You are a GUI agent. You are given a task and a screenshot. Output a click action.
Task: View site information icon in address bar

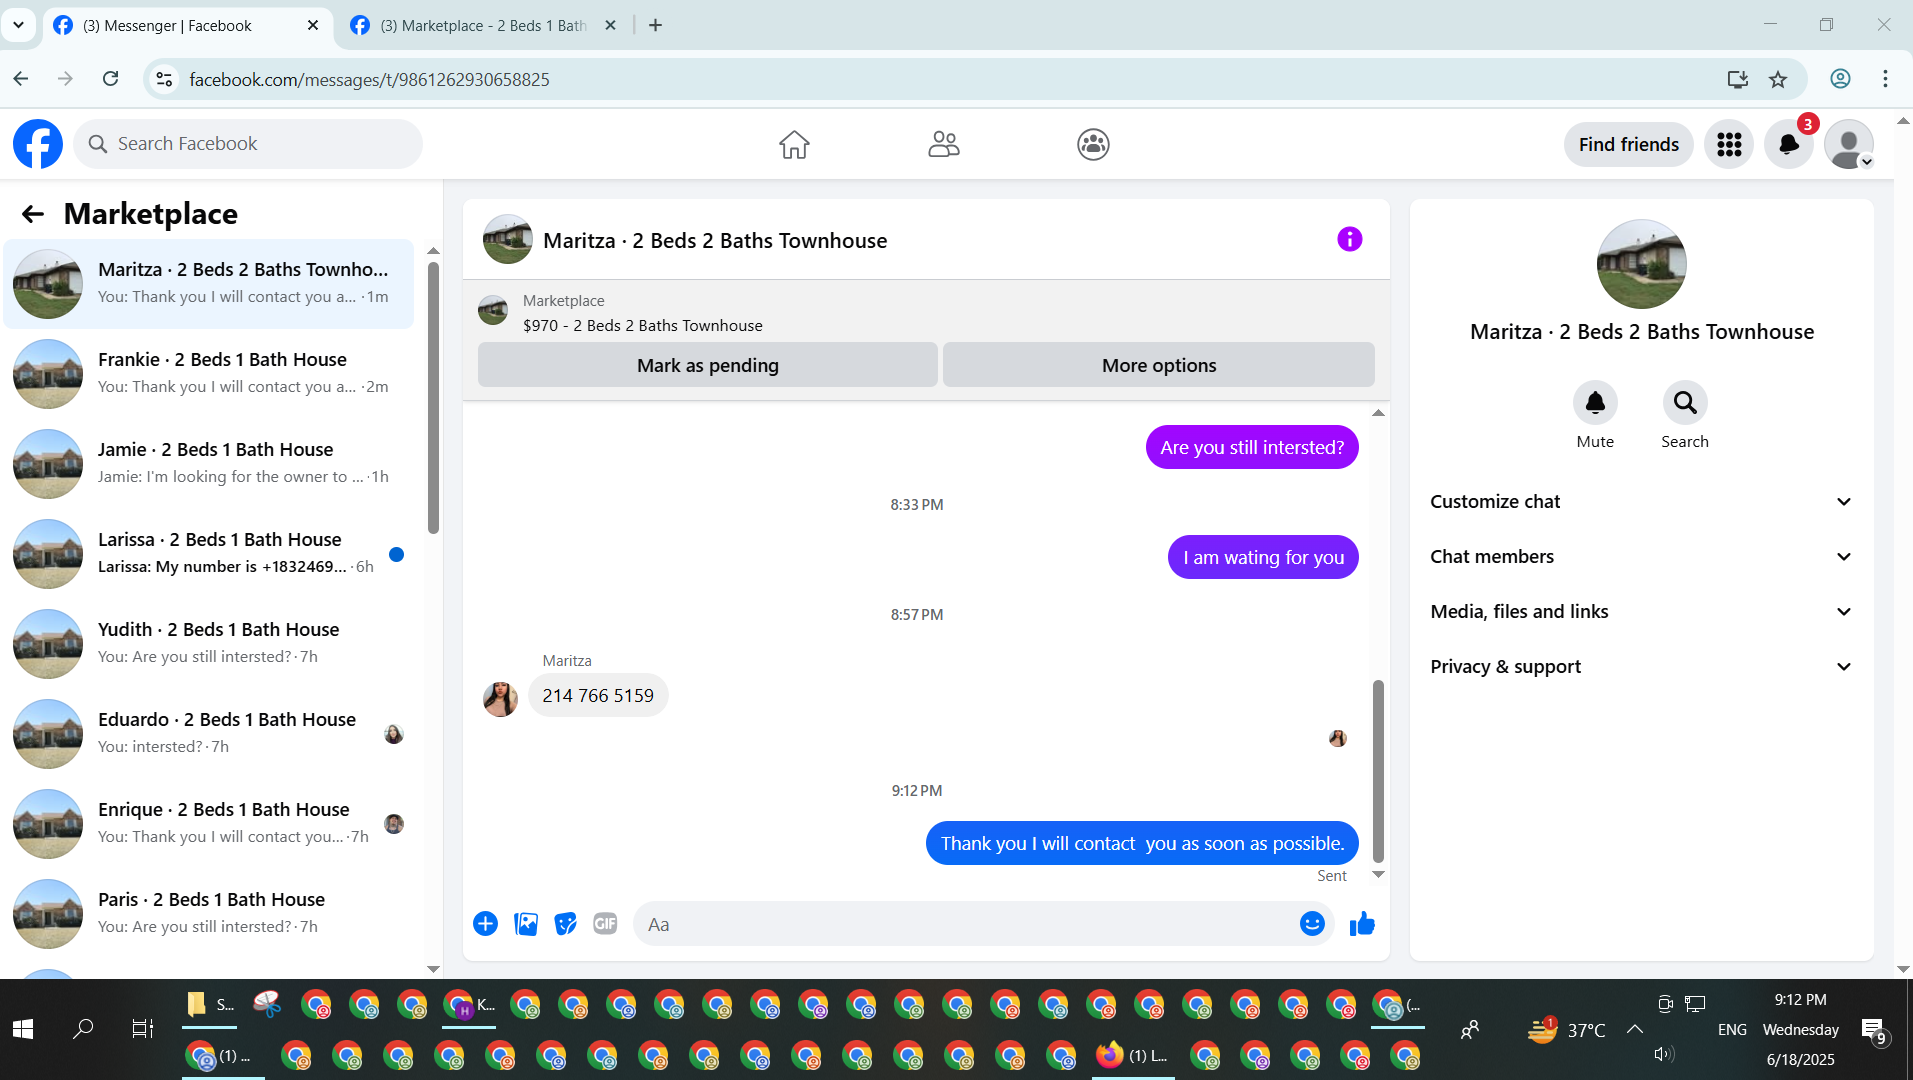click(164, 79)
